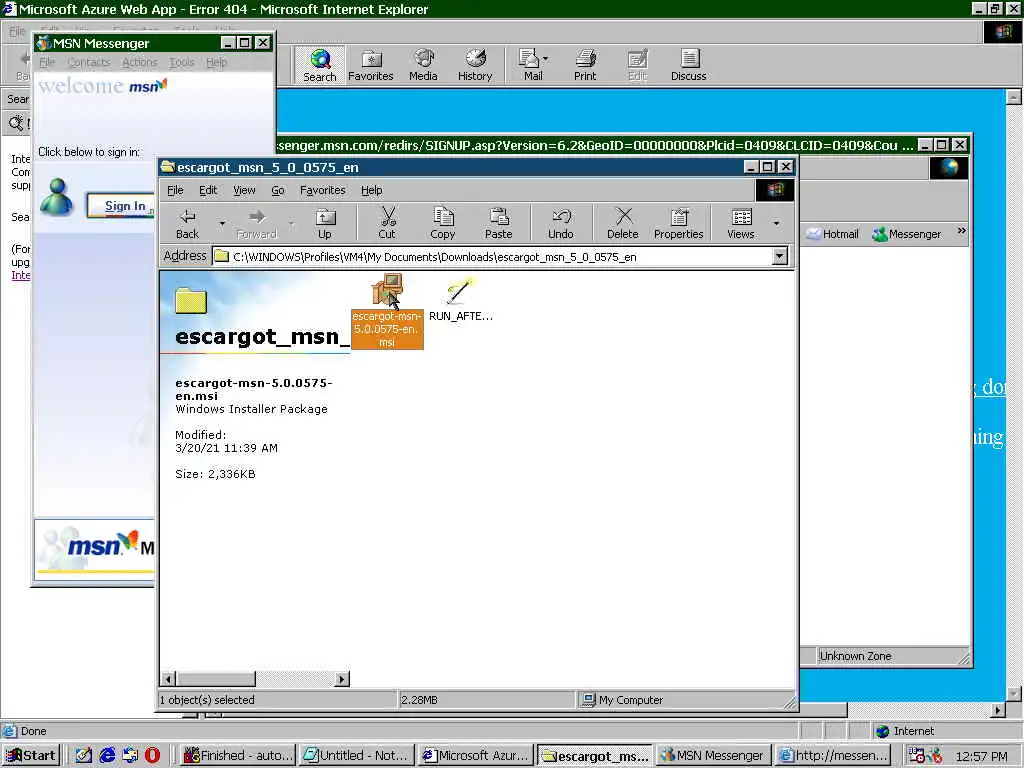This screenshot has width=1024, height=768.
Task: Click the Views toolbar button
Action: click(741, 223)
